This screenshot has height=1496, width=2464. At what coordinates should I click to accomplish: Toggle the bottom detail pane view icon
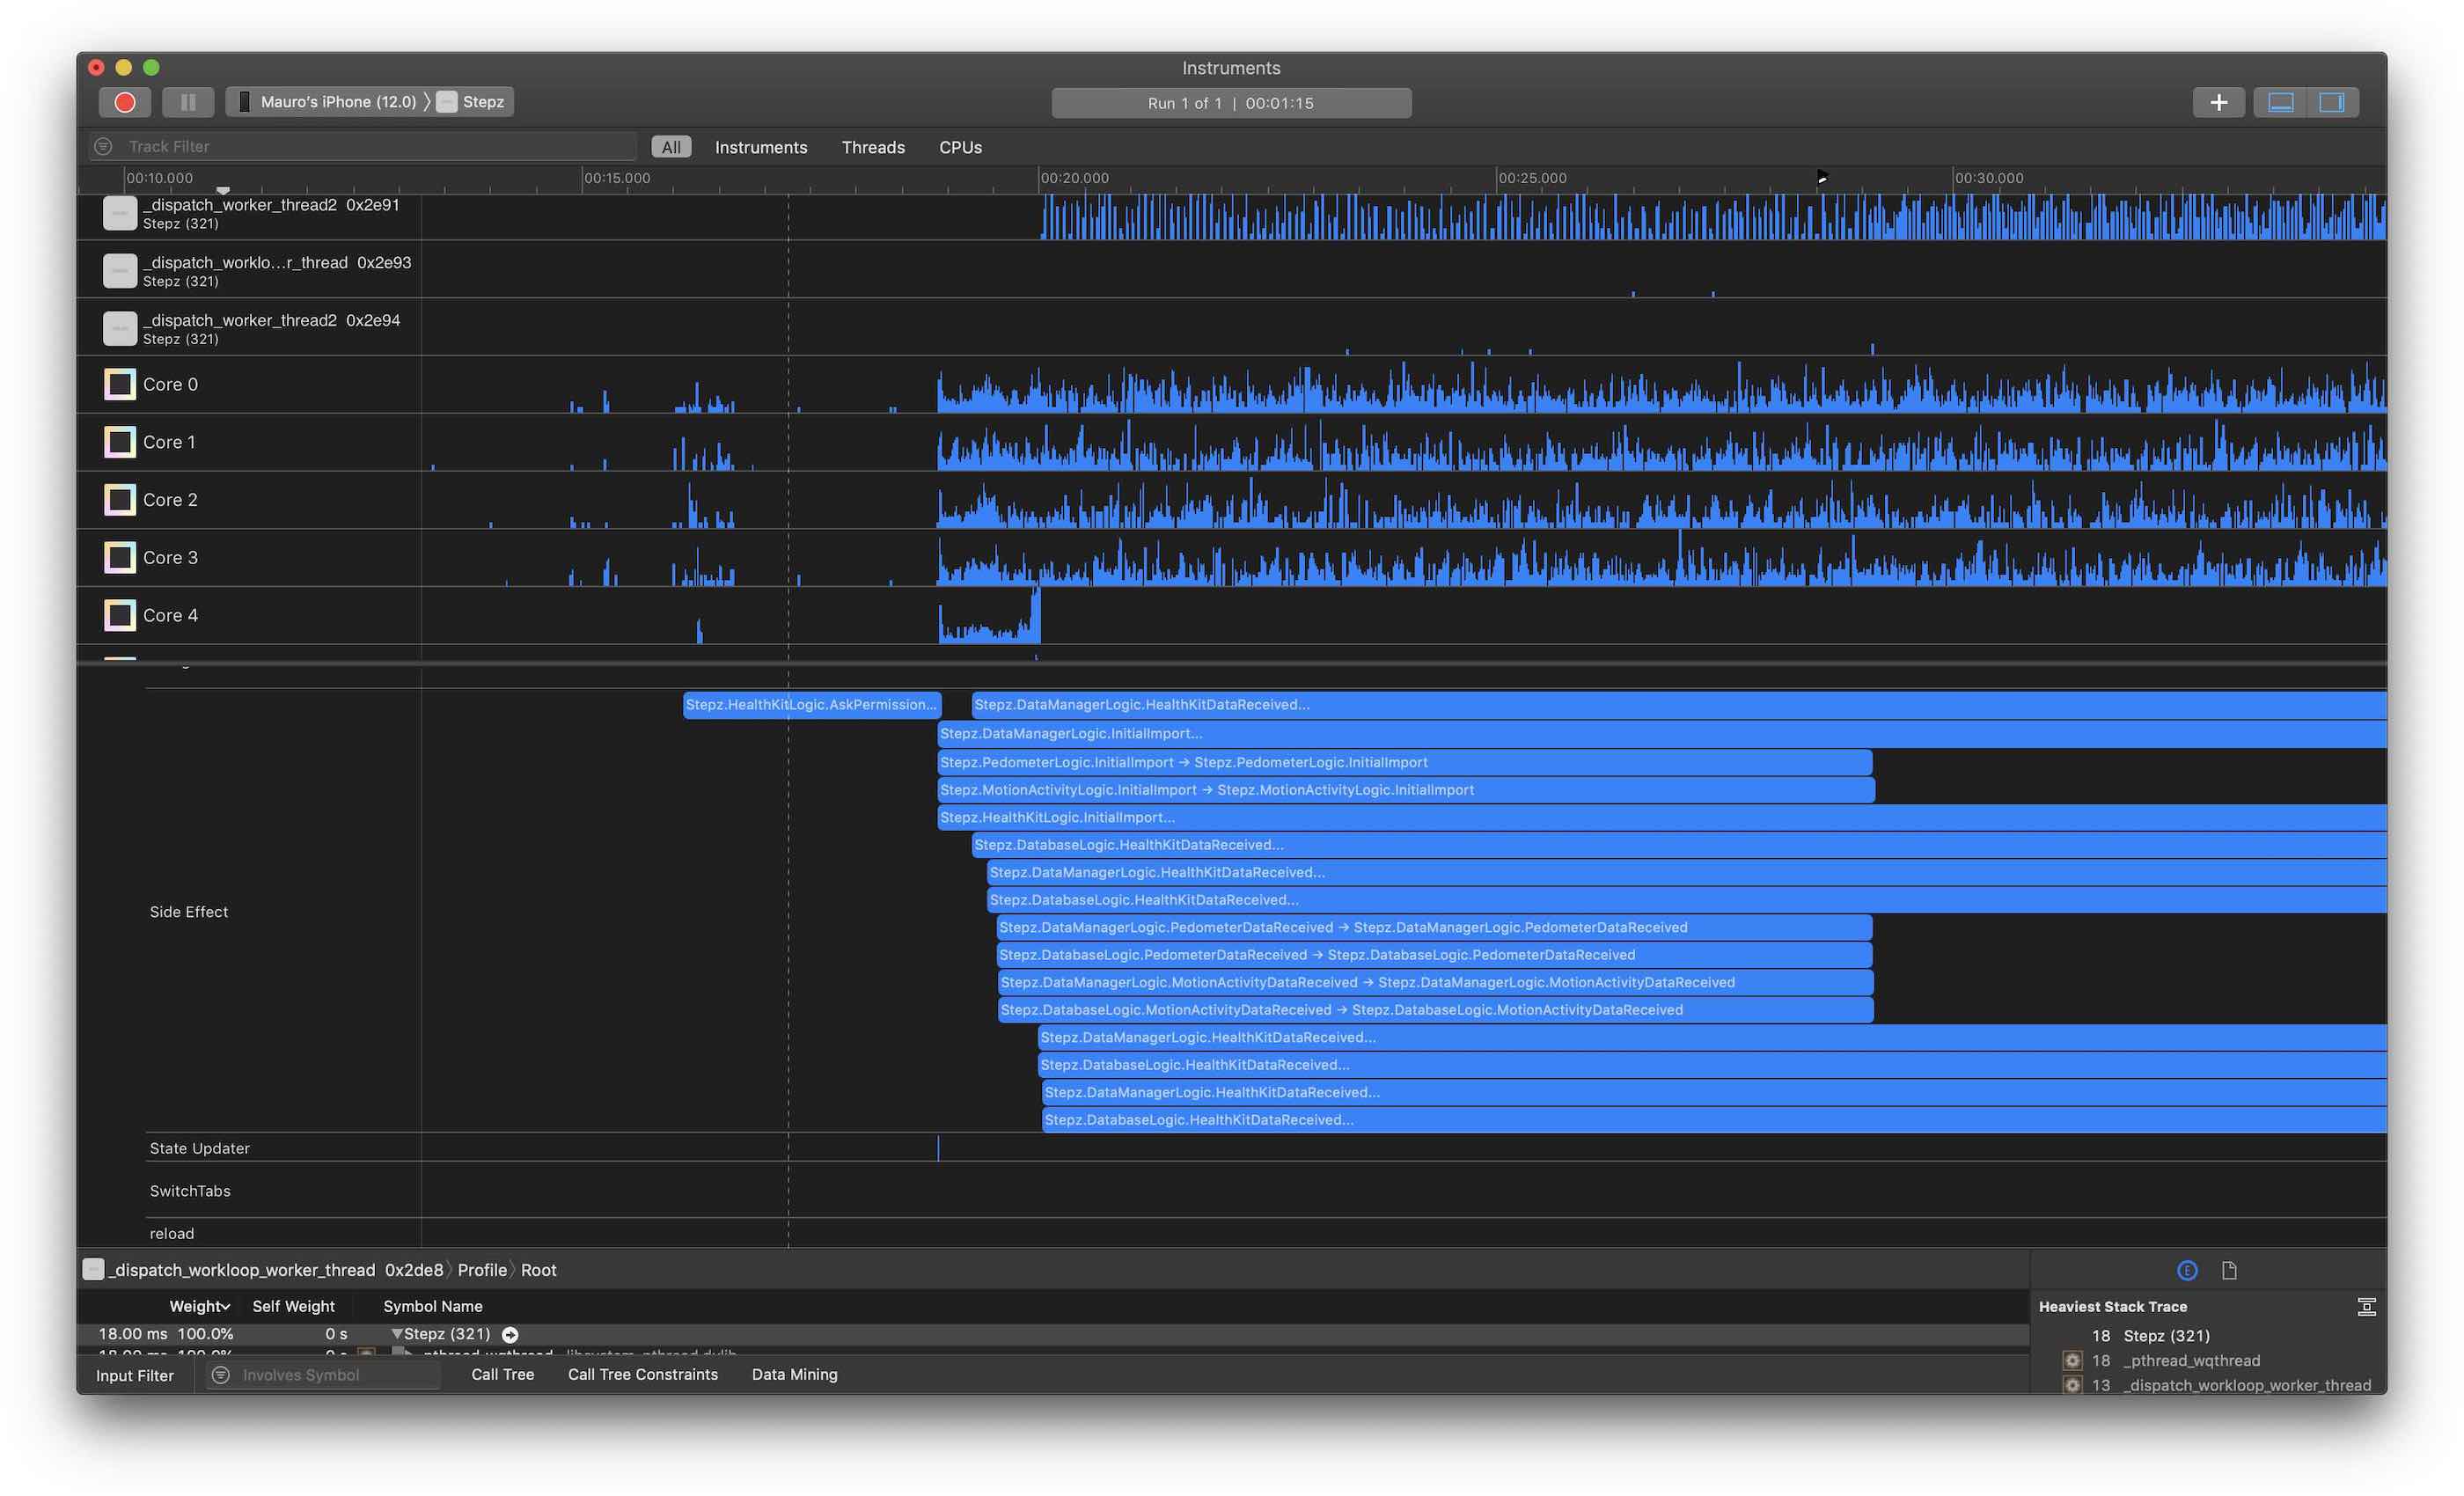click(2280, 102)
